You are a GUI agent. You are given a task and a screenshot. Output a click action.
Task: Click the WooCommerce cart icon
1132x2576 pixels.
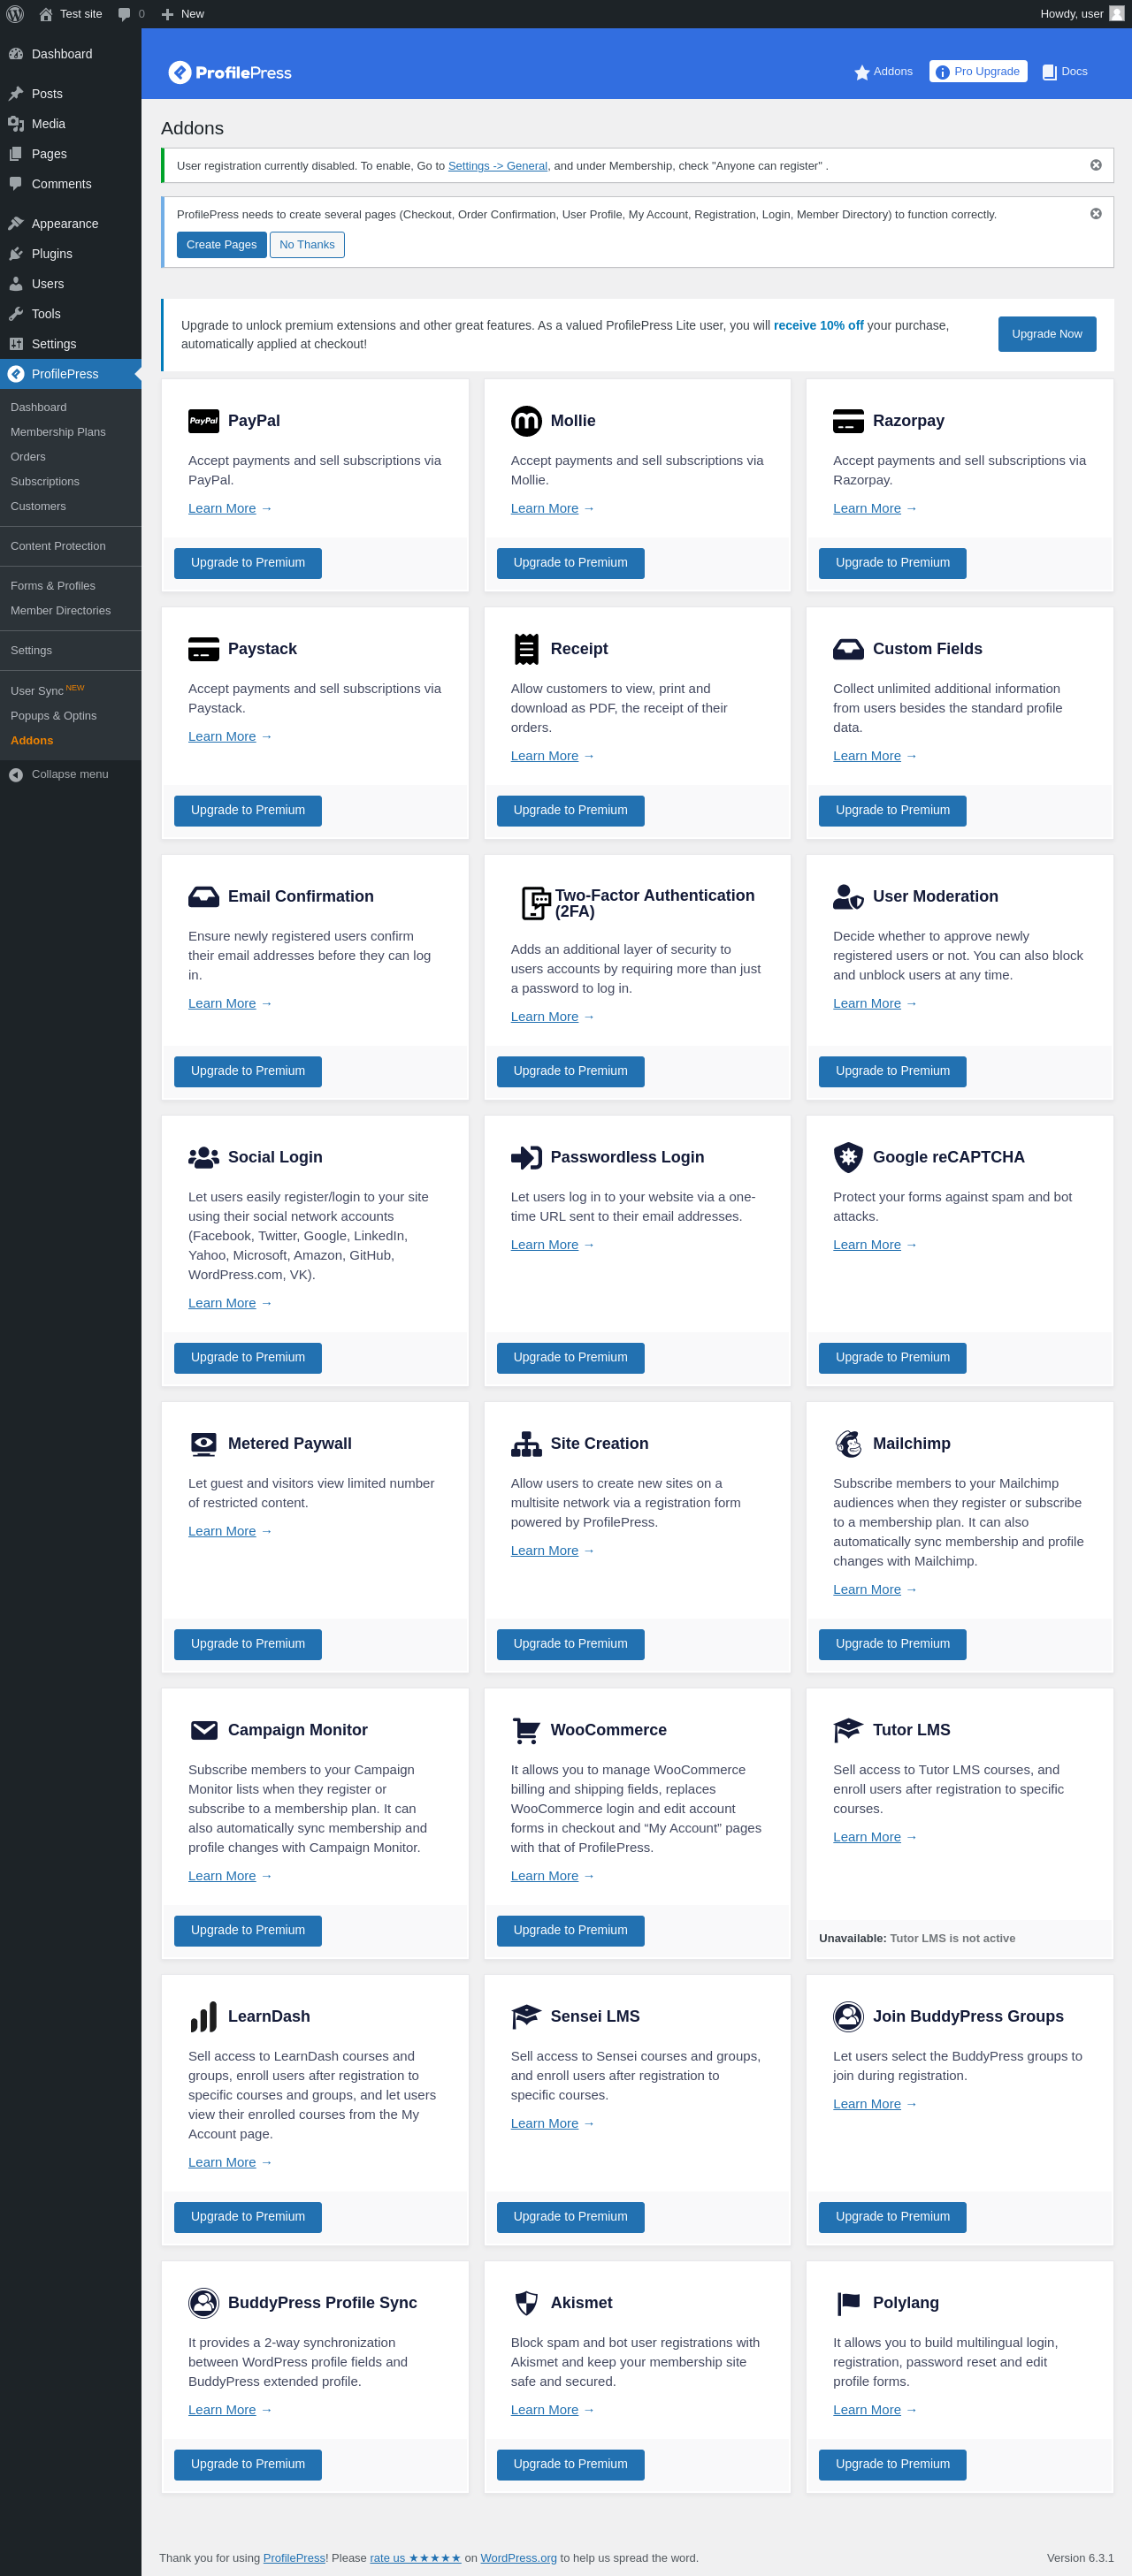click(526, 1730)
